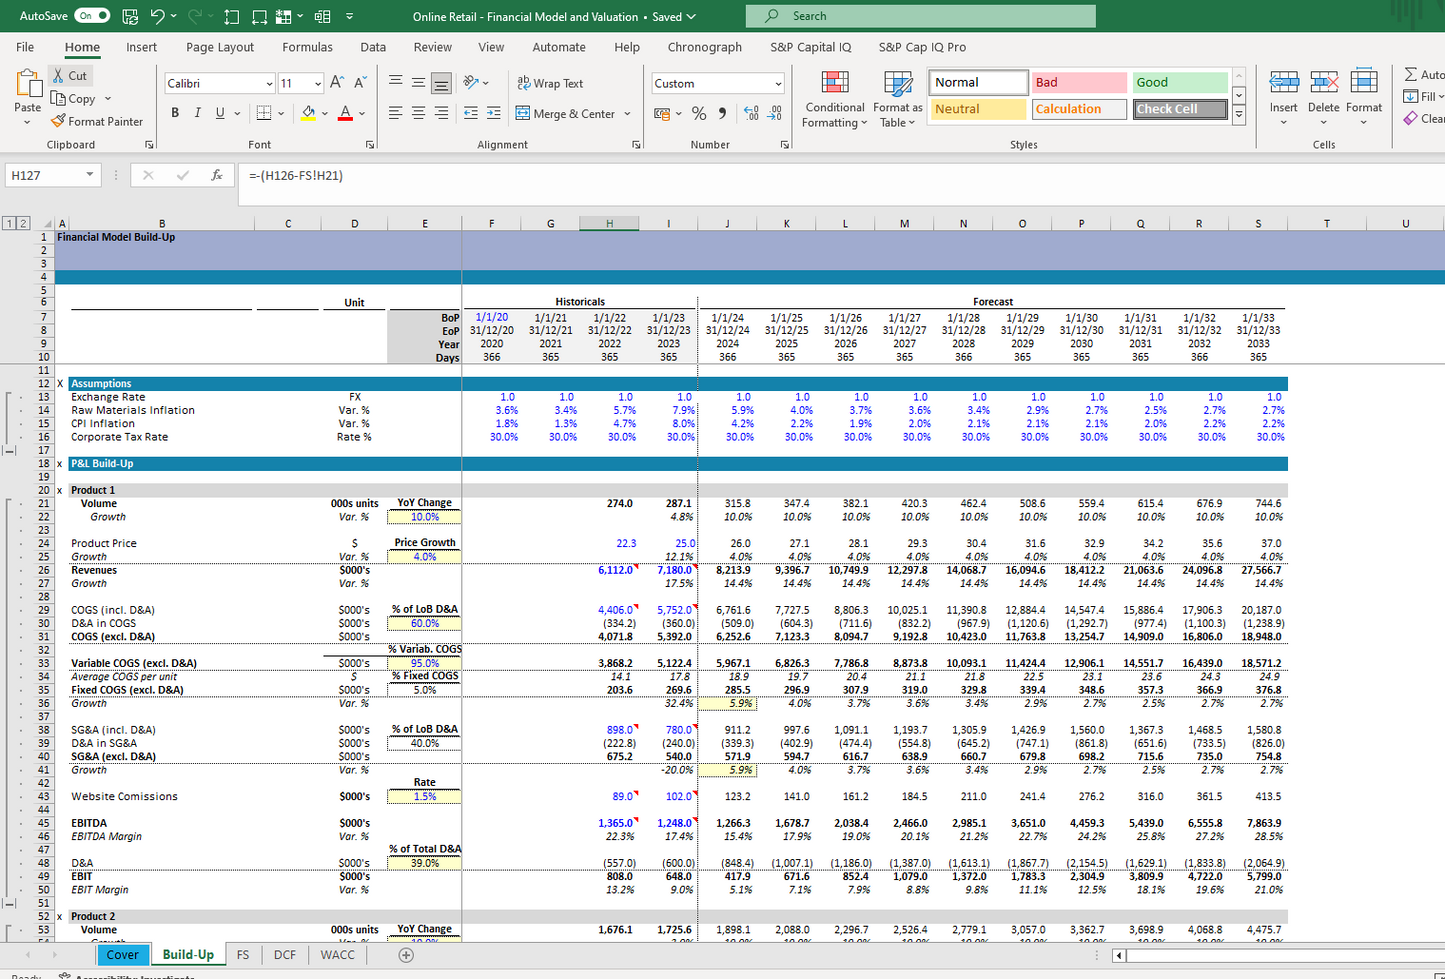Open the Formulas ribbon tab
Image resolution: width=1445 pixels, height=979 pixels.
(x=307, y=47)
